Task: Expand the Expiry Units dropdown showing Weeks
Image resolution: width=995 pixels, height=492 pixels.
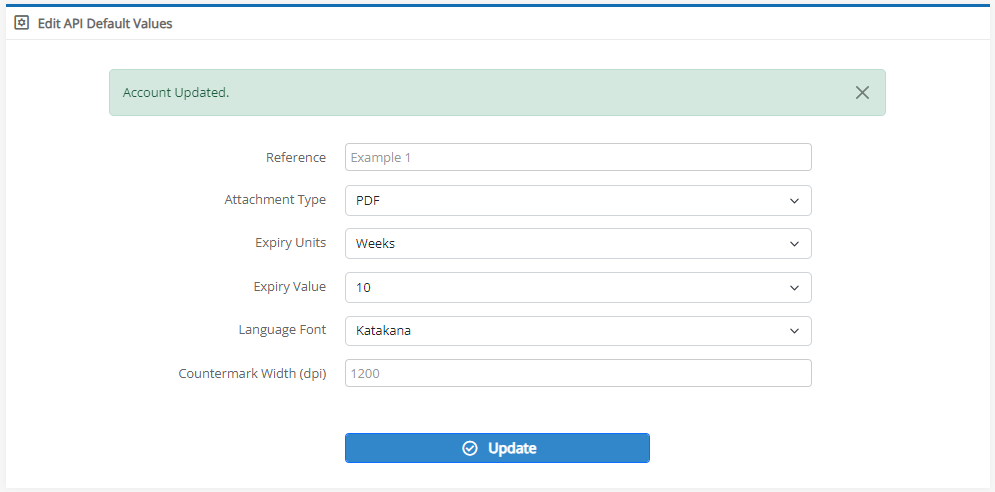Action: (x=578, y=244)
